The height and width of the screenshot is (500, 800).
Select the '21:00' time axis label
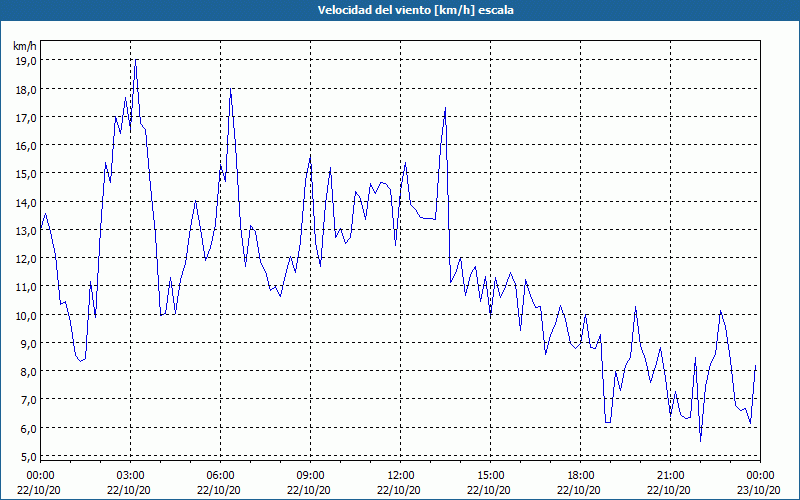tap(670, 476)
